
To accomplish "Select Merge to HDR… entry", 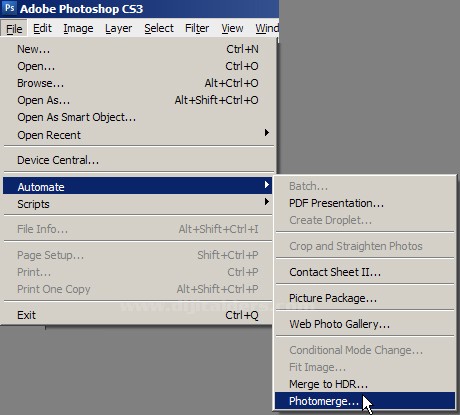I will click(365, 384).
